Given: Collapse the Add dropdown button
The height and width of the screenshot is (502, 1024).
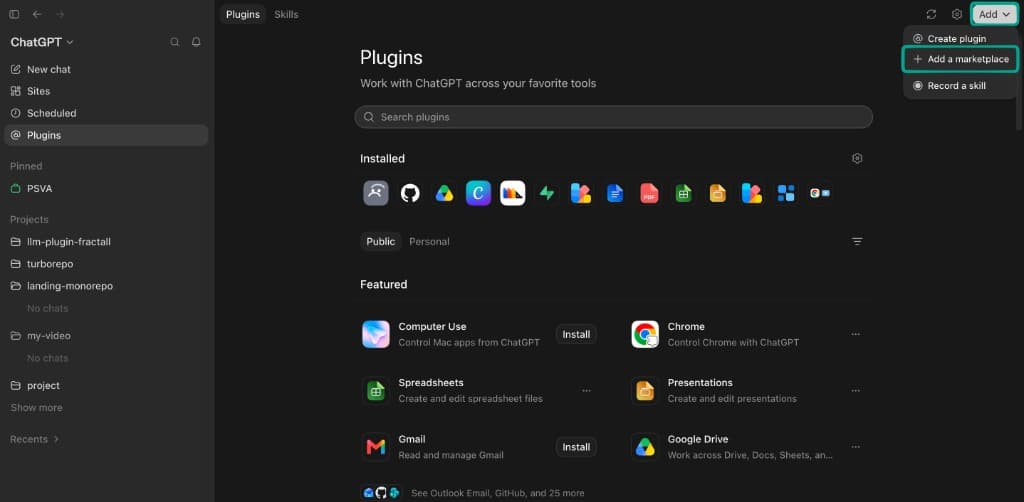Looking at the screenshot, I should click(994, 14).
